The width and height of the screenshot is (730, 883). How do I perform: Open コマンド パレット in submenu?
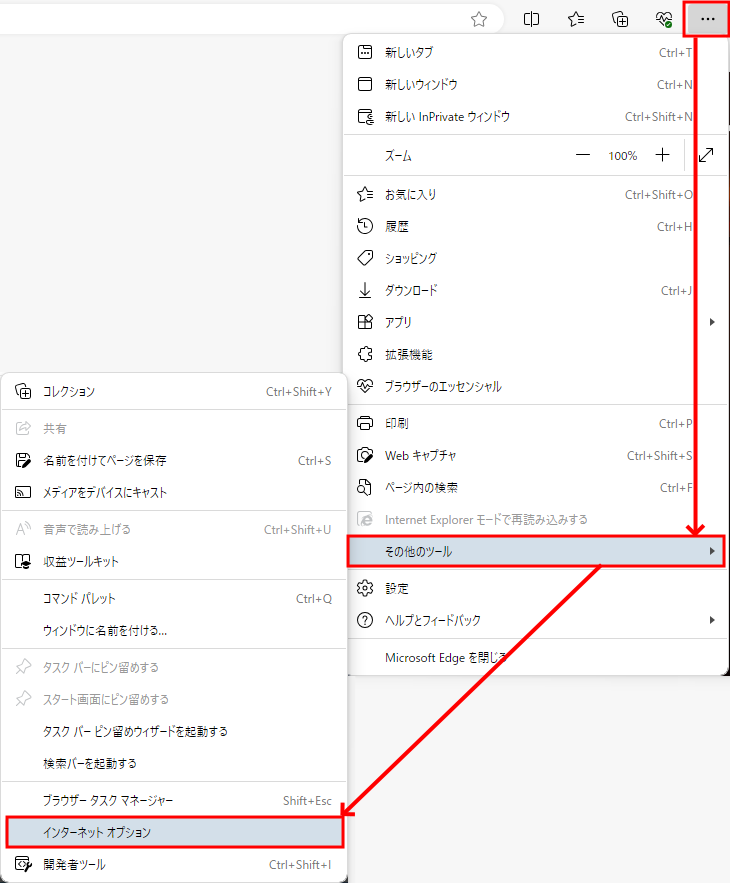(x=175, y=598)
